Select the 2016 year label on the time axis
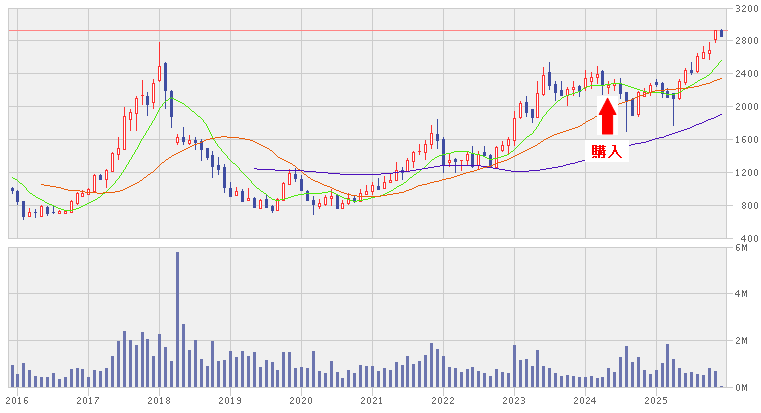The width and height of the screenshot is (761, 413). point(16,400)
